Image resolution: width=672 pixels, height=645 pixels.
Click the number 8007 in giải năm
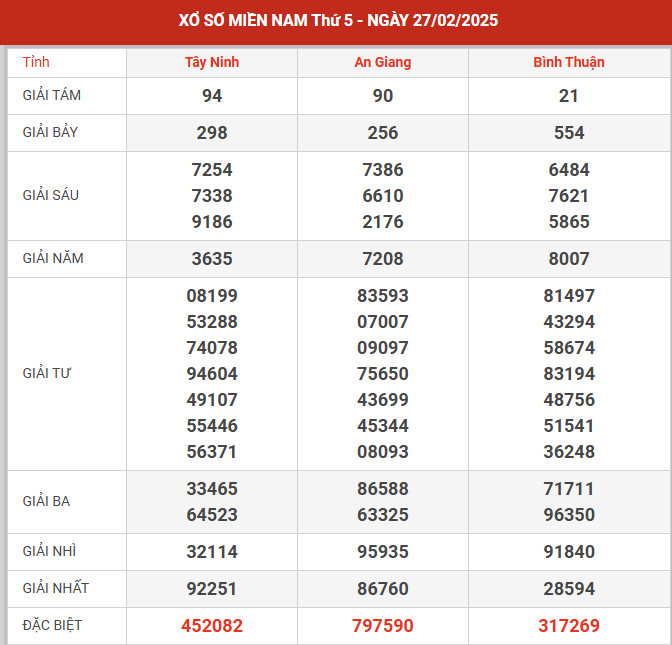[x=569, y=258]
